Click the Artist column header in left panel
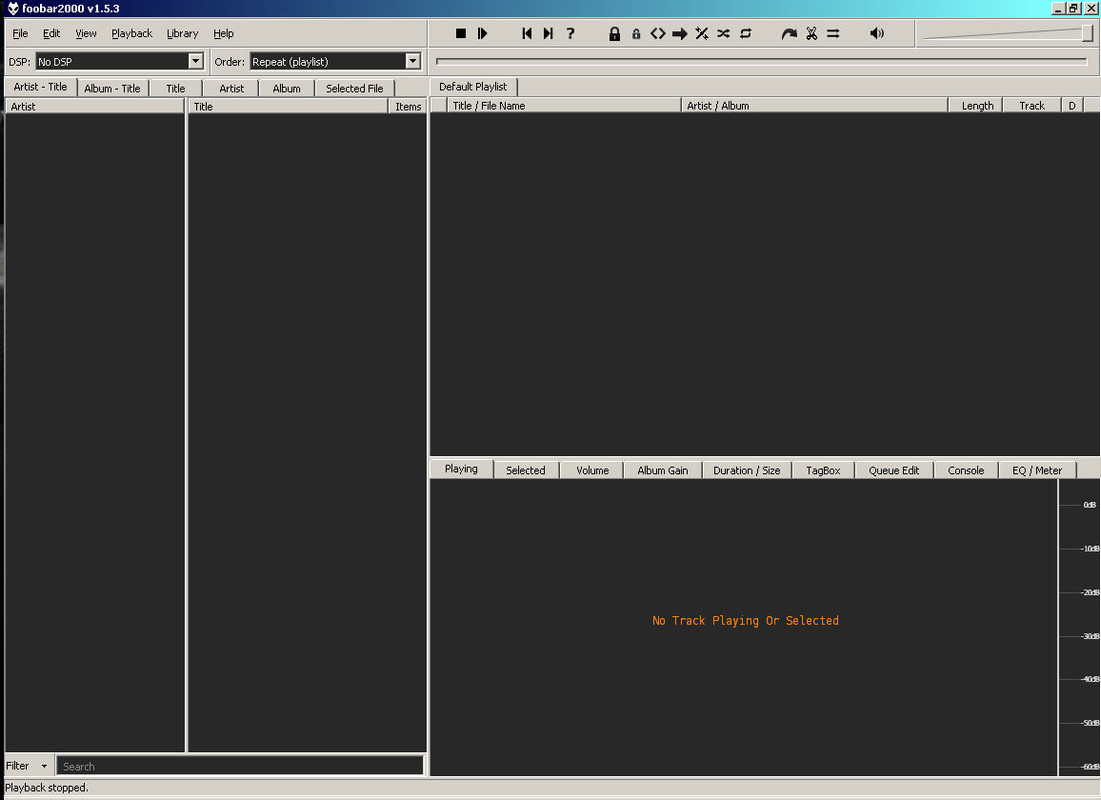1101x800 pixels. (95, 106)
